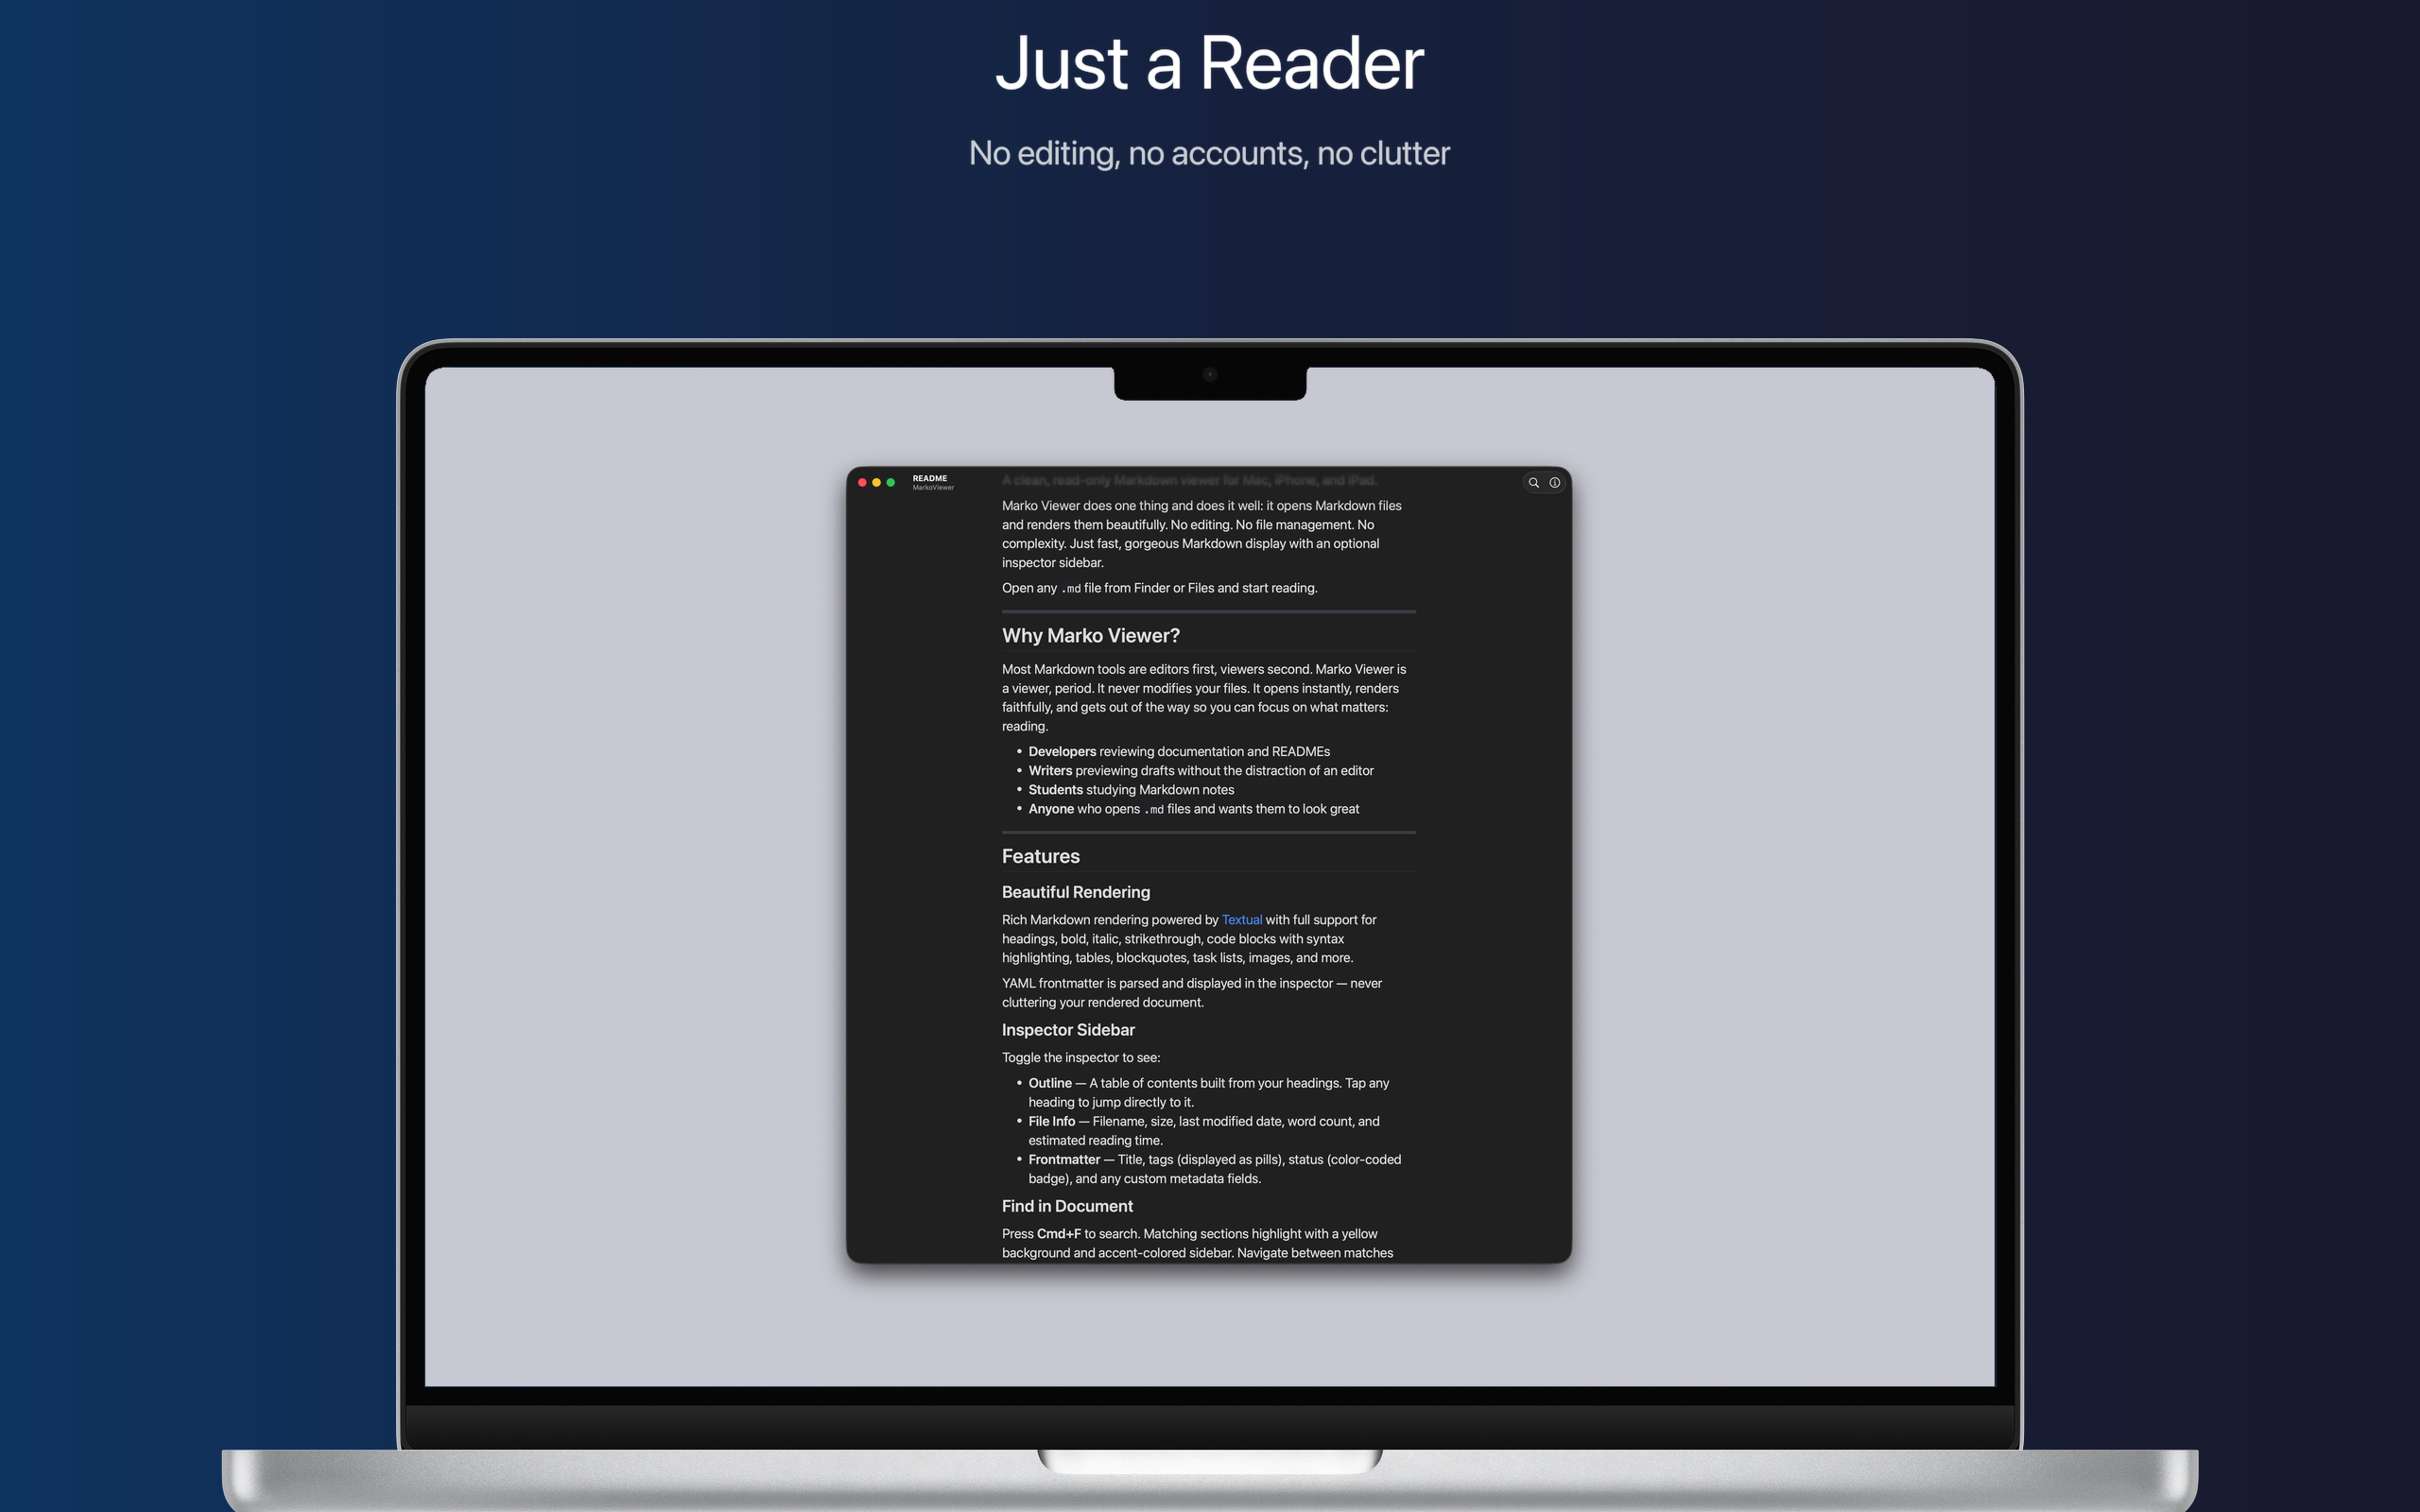The height and width of the screenshot is (1512, 2420).
Task: Open the search magnifier in the toolbar
Action: point(1533,483)
